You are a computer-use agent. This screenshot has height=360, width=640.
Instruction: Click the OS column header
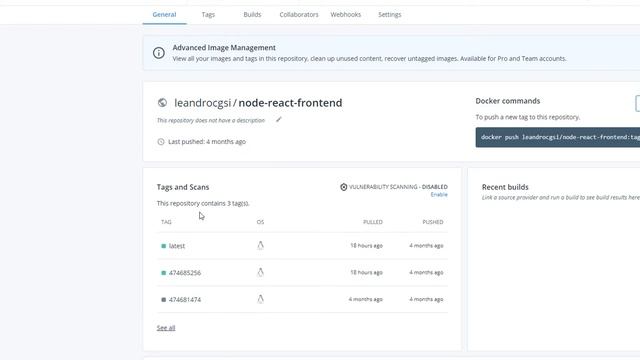point(260,222)
